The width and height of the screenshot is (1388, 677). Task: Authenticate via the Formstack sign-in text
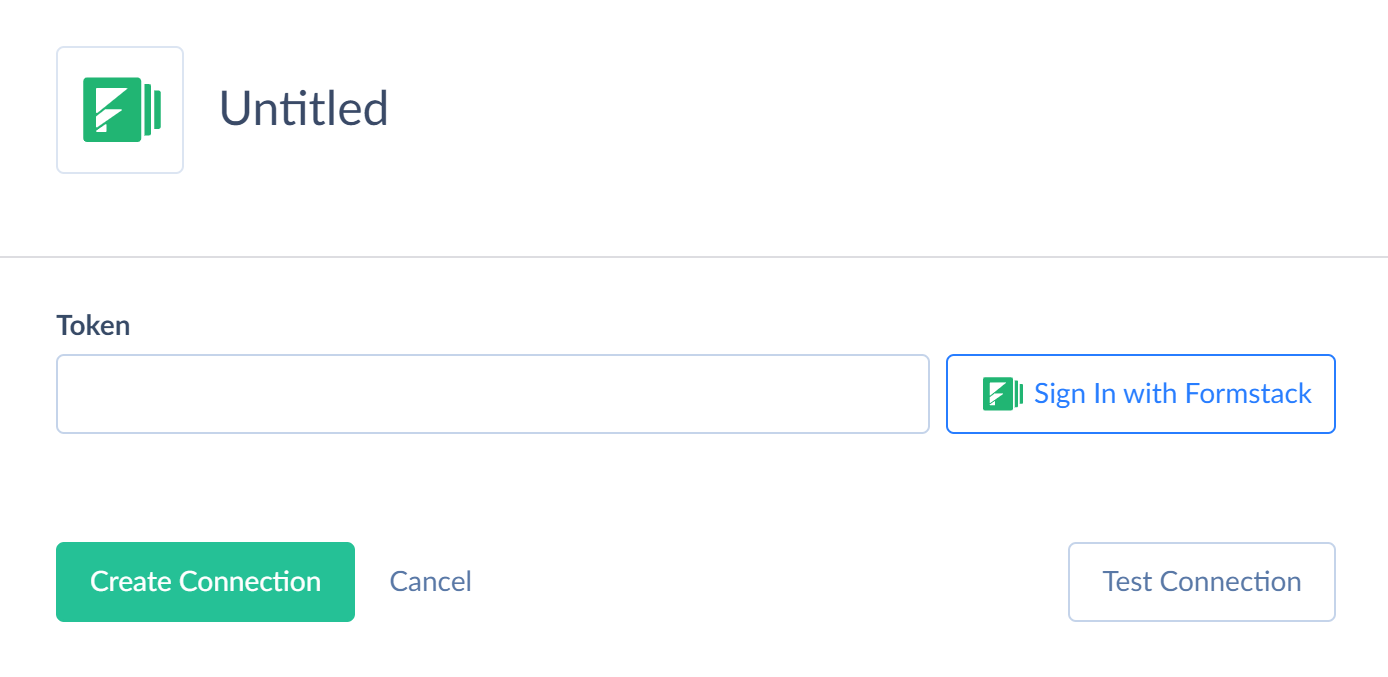click(1172, 394)
